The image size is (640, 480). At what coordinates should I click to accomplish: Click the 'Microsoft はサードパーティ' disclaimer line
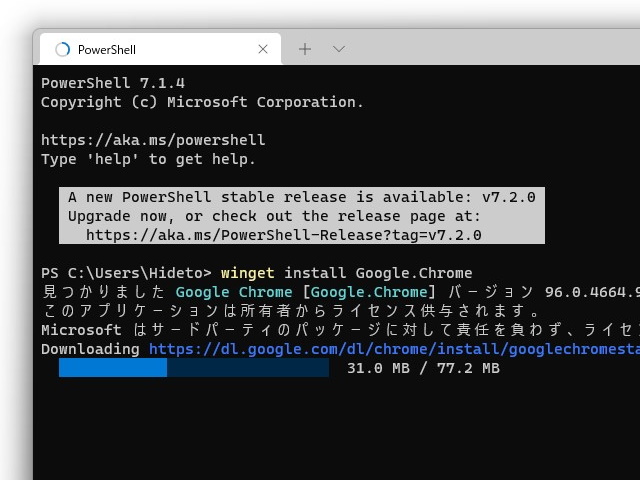click(340, 330)
